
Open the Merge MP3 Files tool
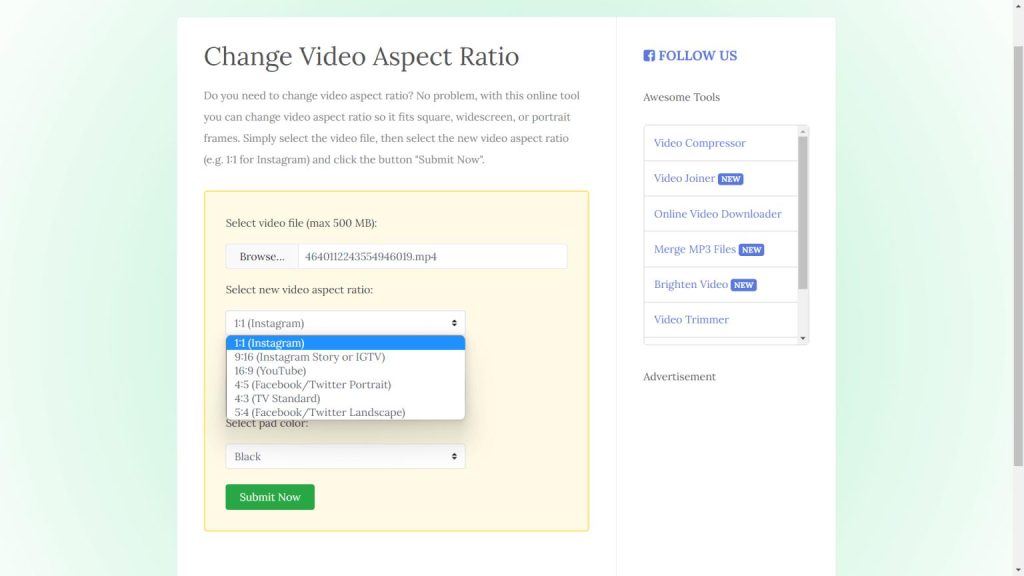tap(694, 249)
